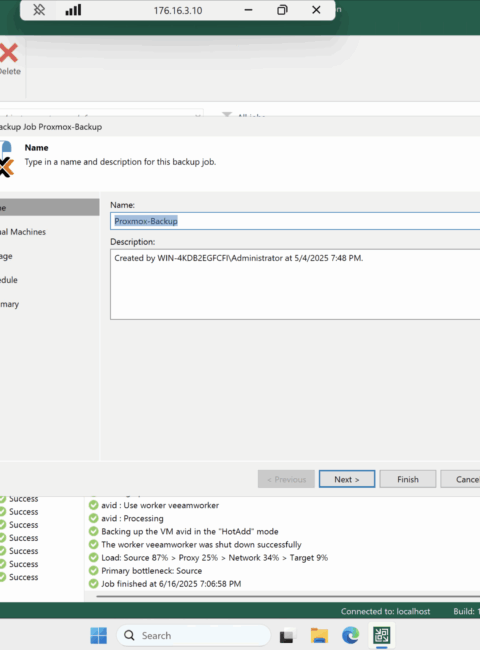Click the red Delete icon in the ribbon

click(x=8, y=53)
